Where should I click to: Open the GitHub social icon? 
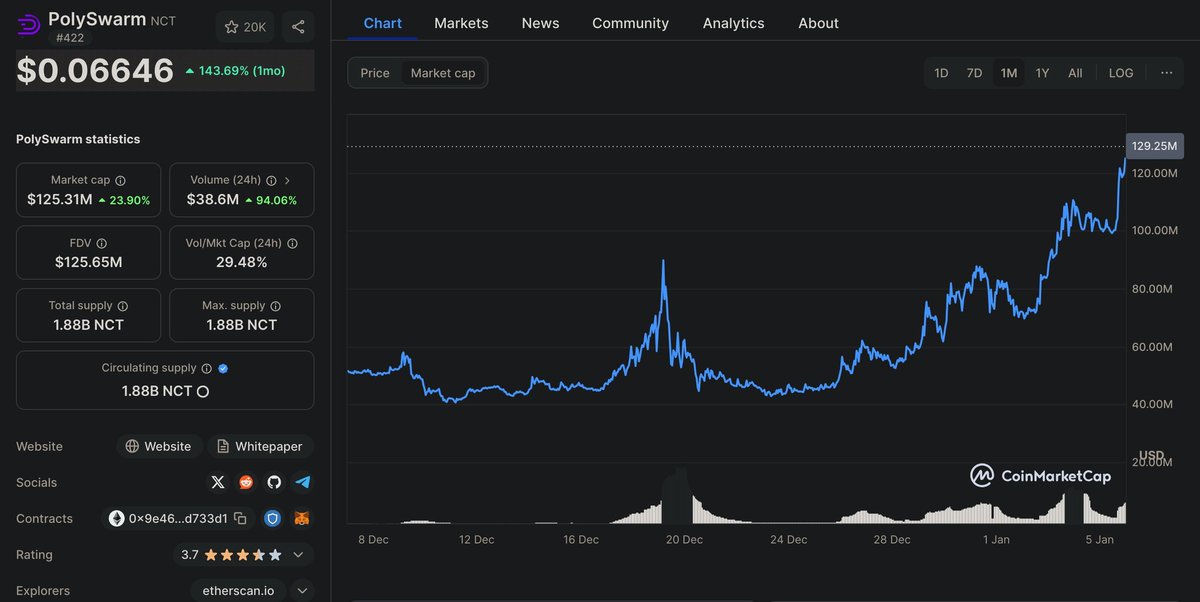pos(274,482)
